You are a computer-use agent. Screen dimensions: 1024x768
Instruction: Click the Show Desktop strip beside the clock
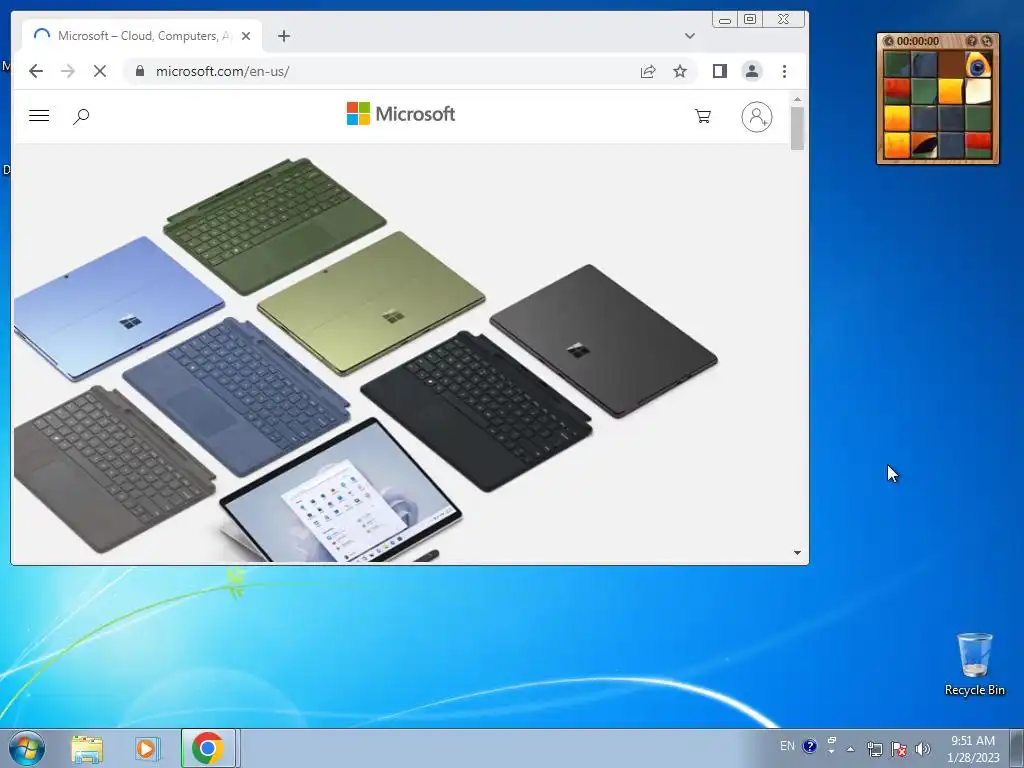click(1017, 748)
